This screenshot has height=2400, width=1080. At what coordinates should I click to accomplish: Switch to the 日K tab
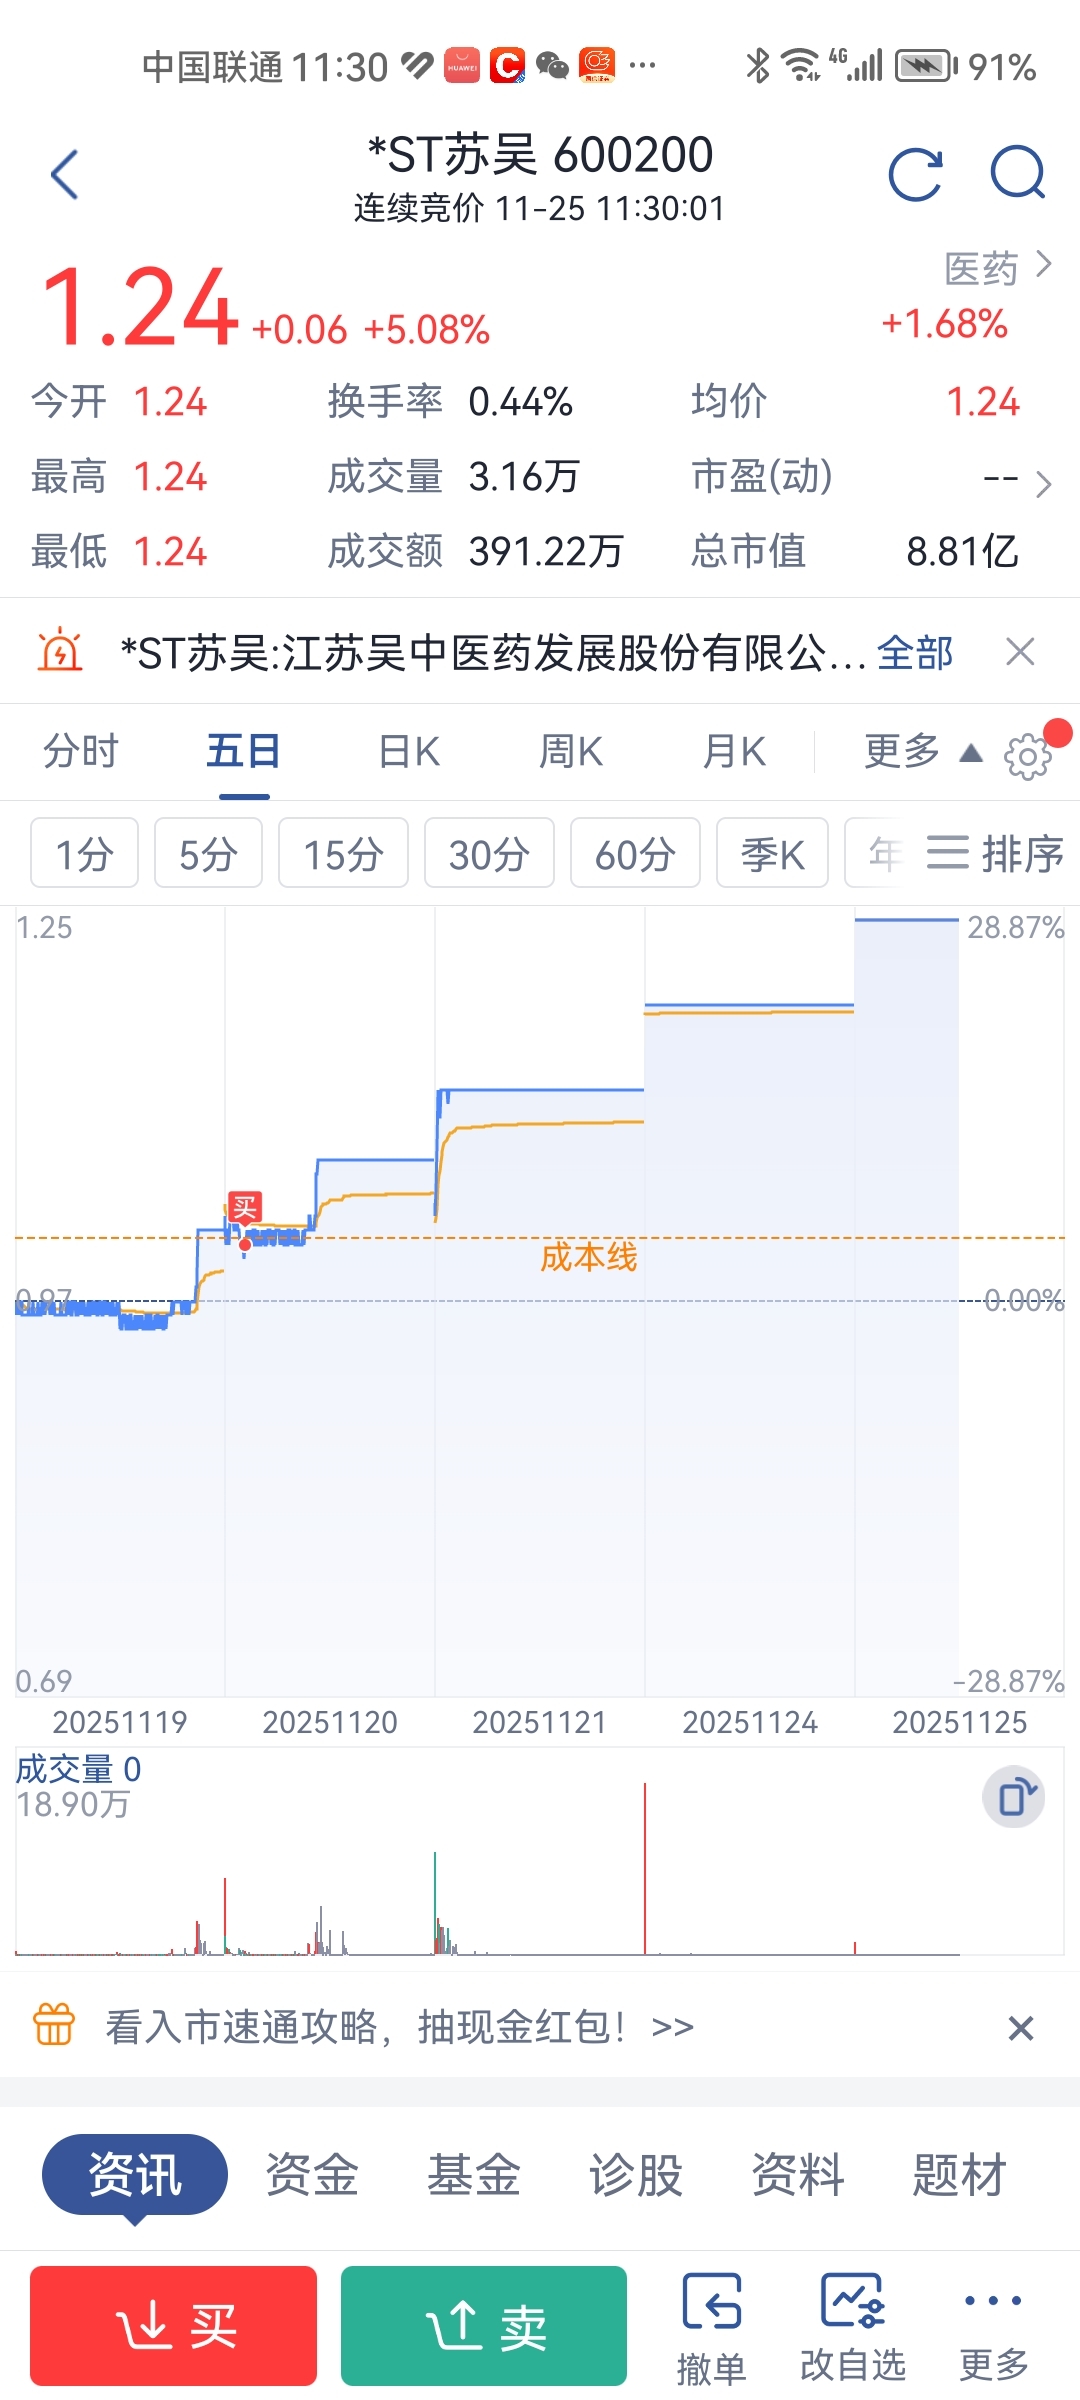[409, 752]
